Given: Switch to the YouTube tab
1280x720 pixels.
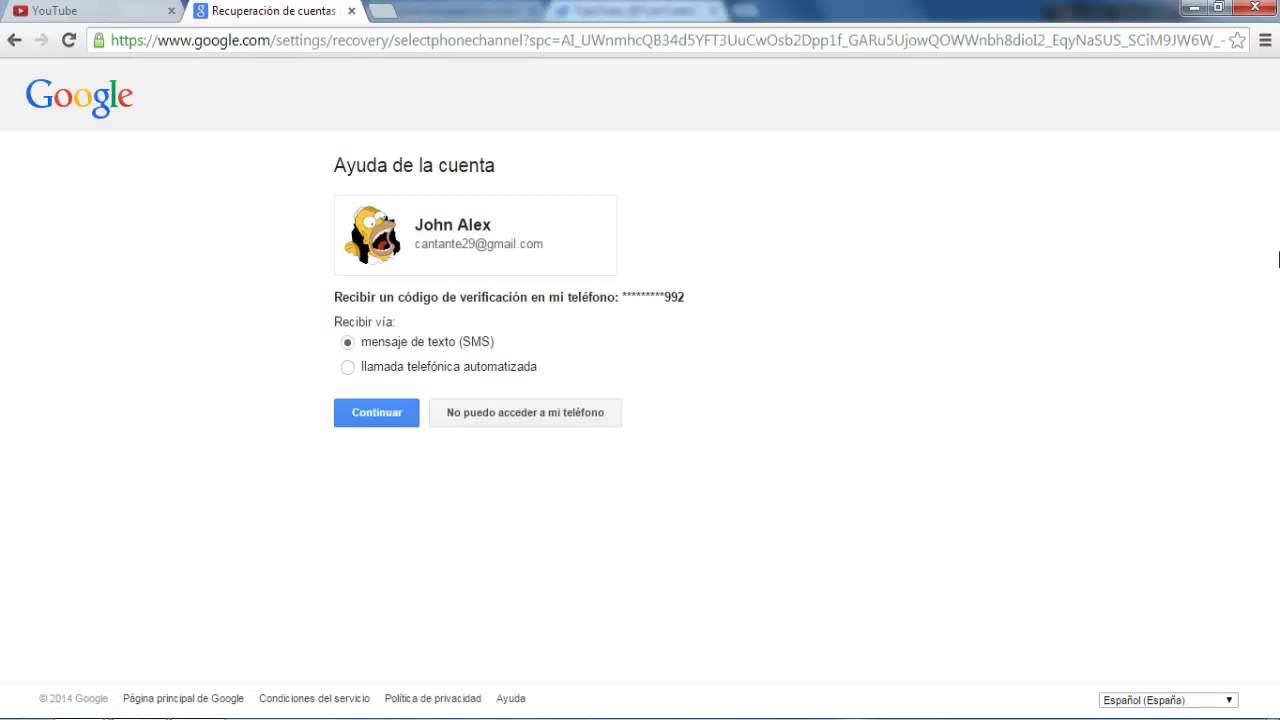Looking at the screenshot, I should (x=90, y=11).
